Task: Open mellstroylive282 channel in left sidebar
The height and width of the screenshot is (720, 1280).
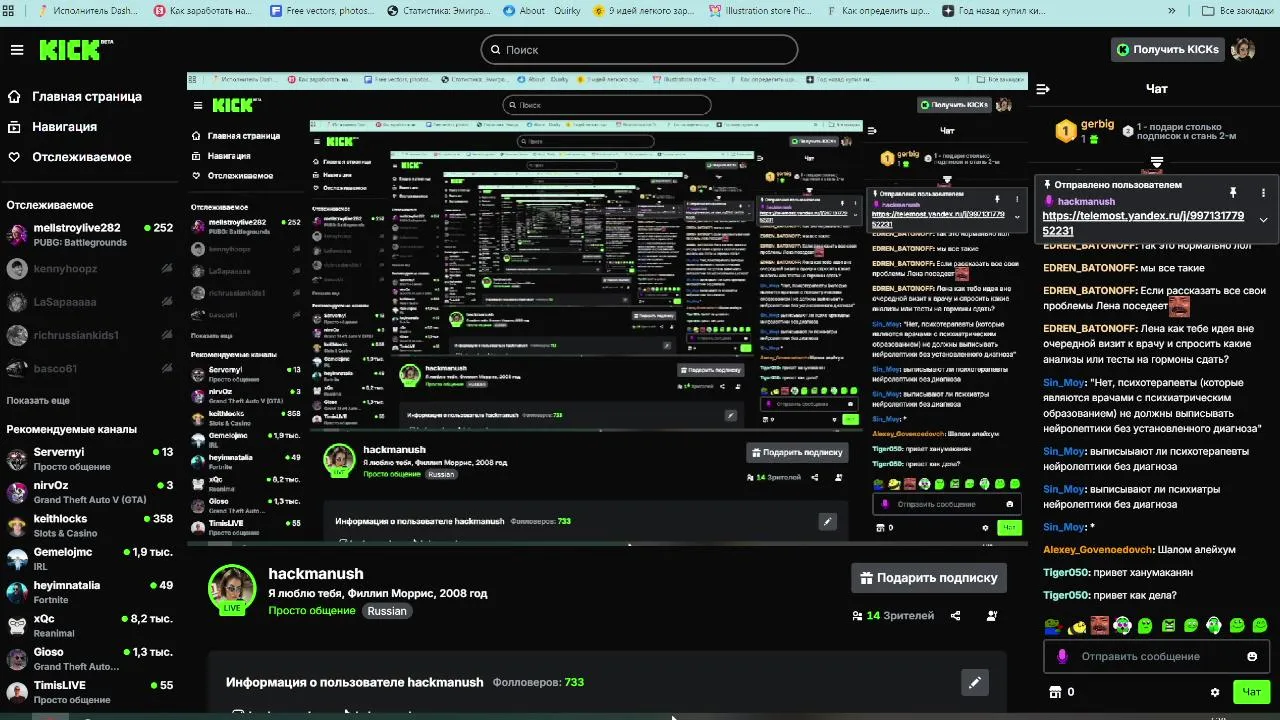Action: coord(90,235)
